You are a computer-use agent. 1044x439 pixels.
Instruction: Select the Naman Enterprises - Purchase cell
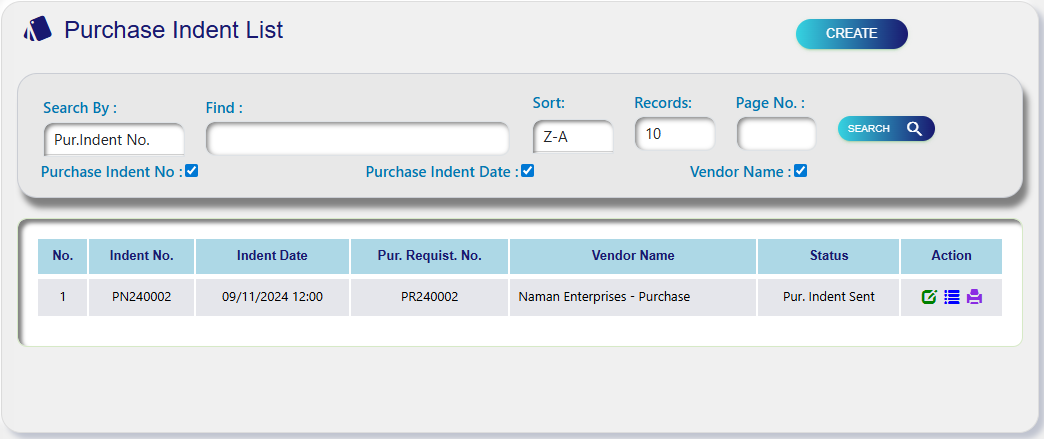coord(604,297)
